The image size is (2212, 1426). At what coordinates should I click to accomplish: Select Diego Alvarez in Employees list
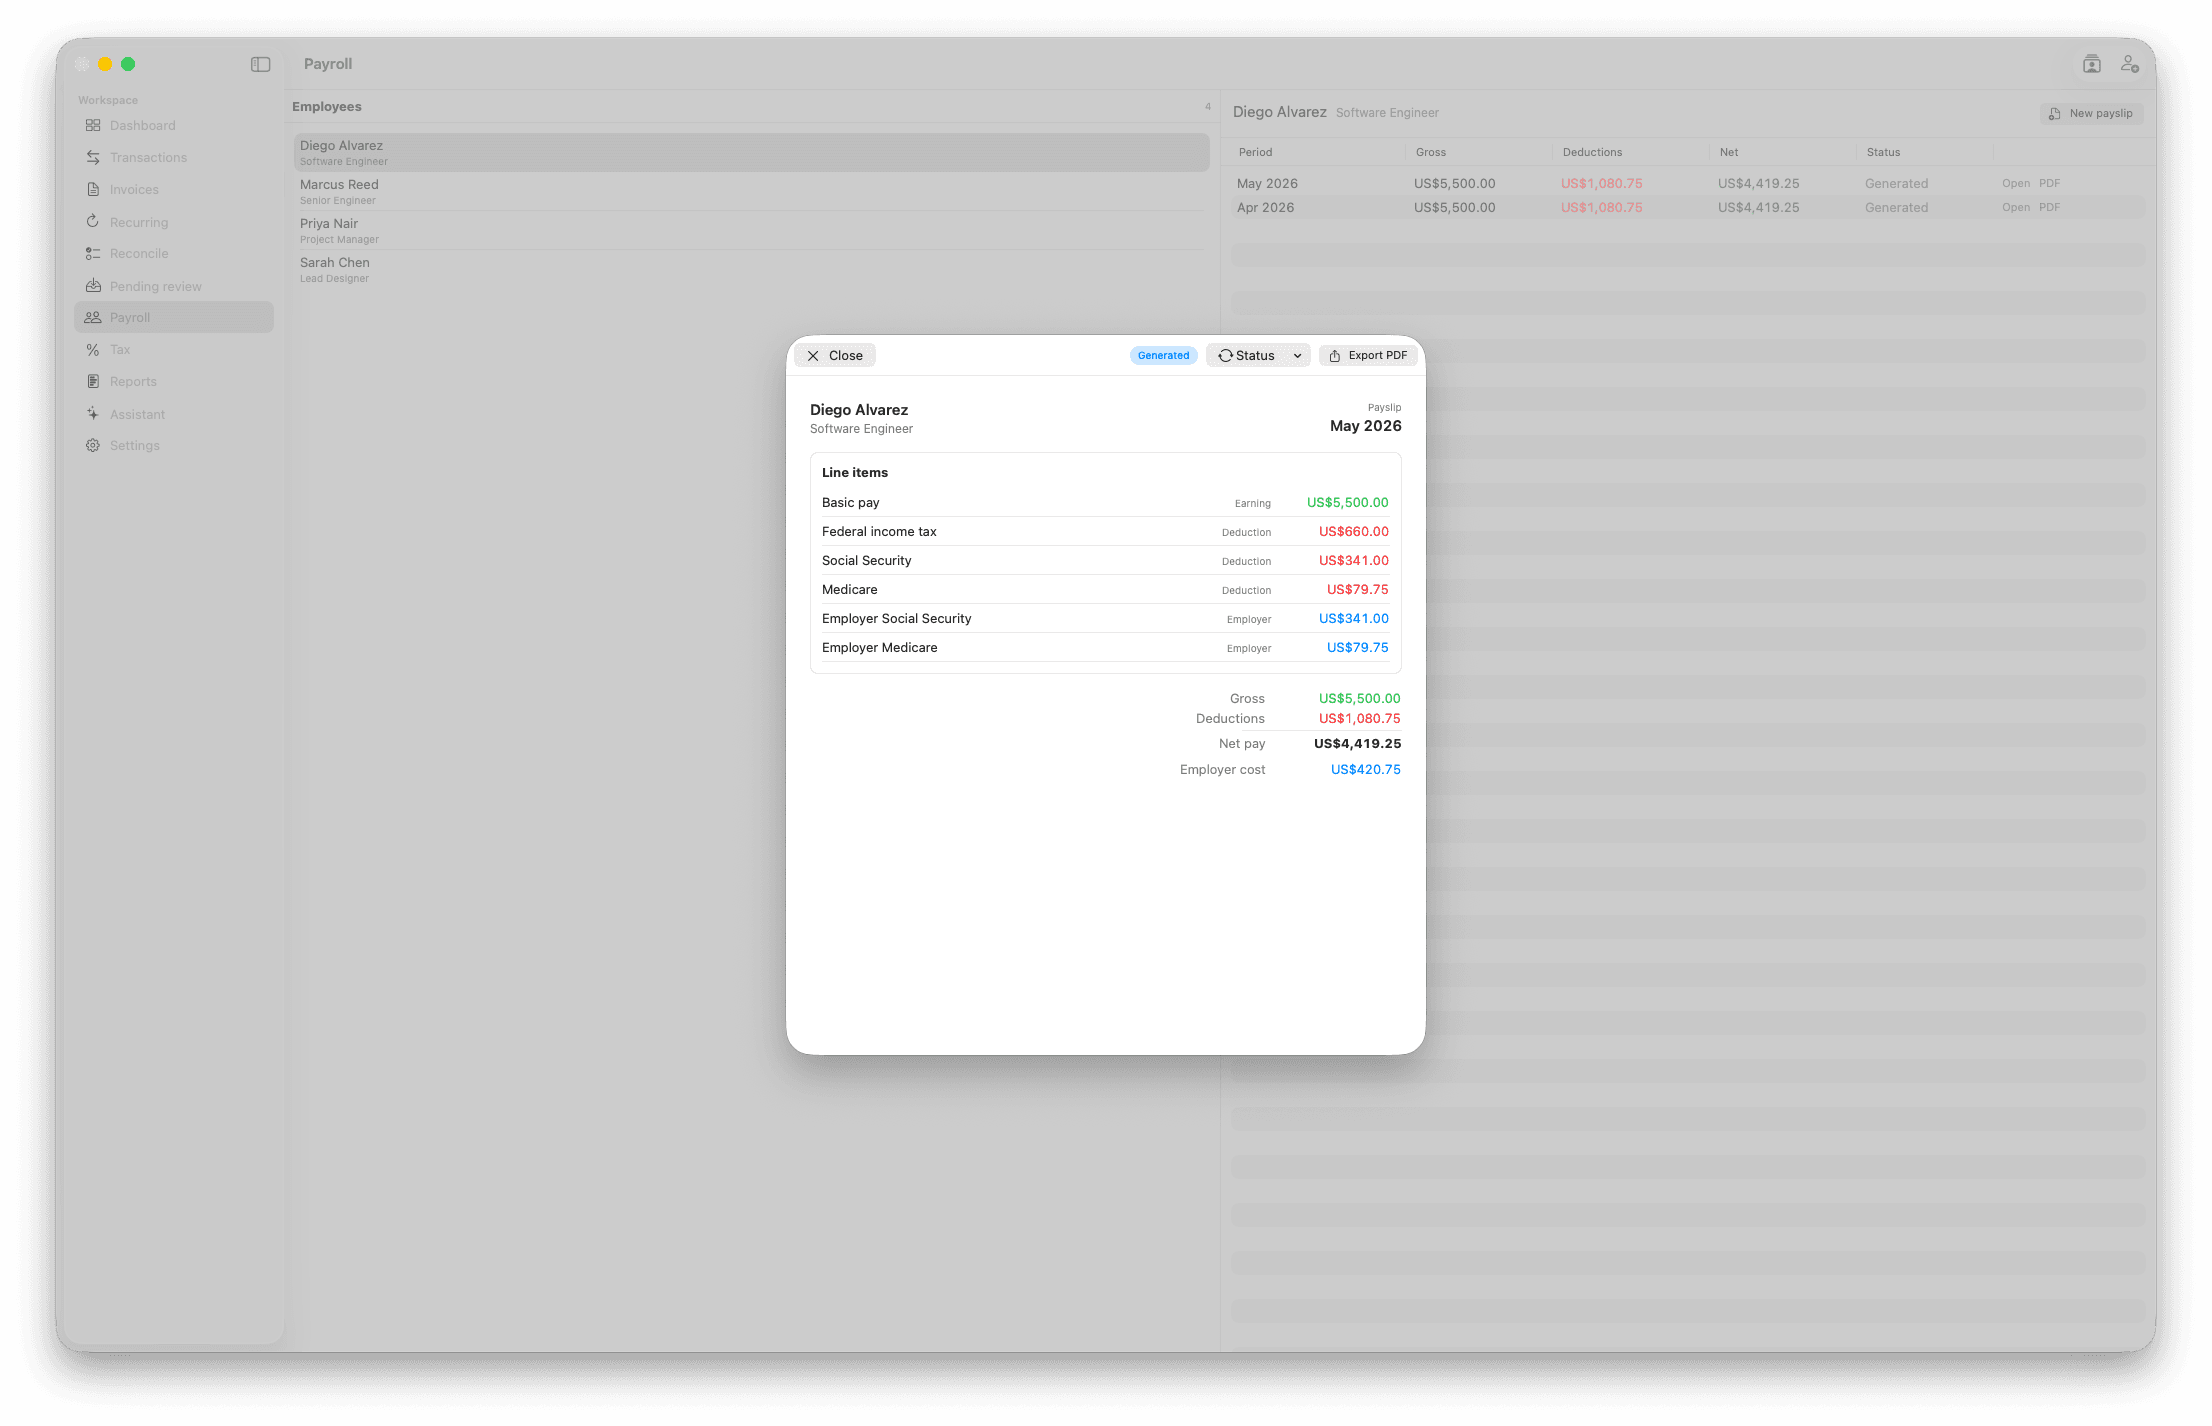click(x=751, y=153)
